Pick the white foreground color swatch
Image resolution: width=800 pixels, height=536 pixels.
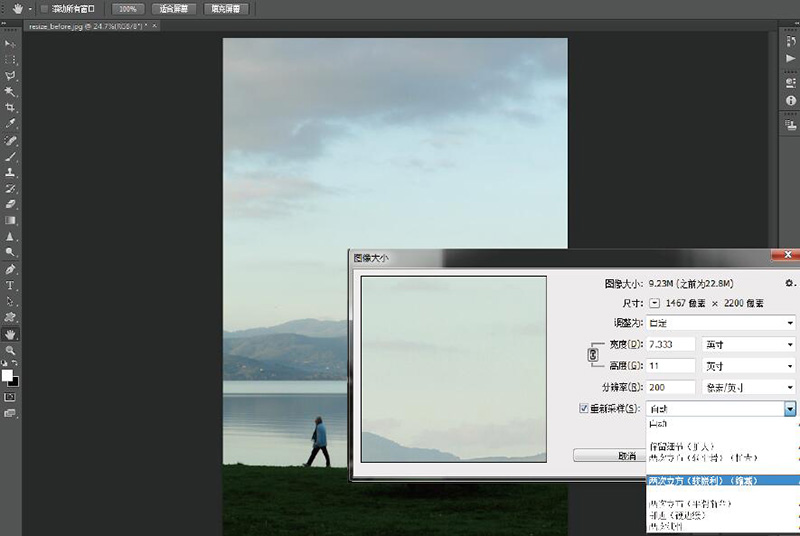click(x=6, y=375)
